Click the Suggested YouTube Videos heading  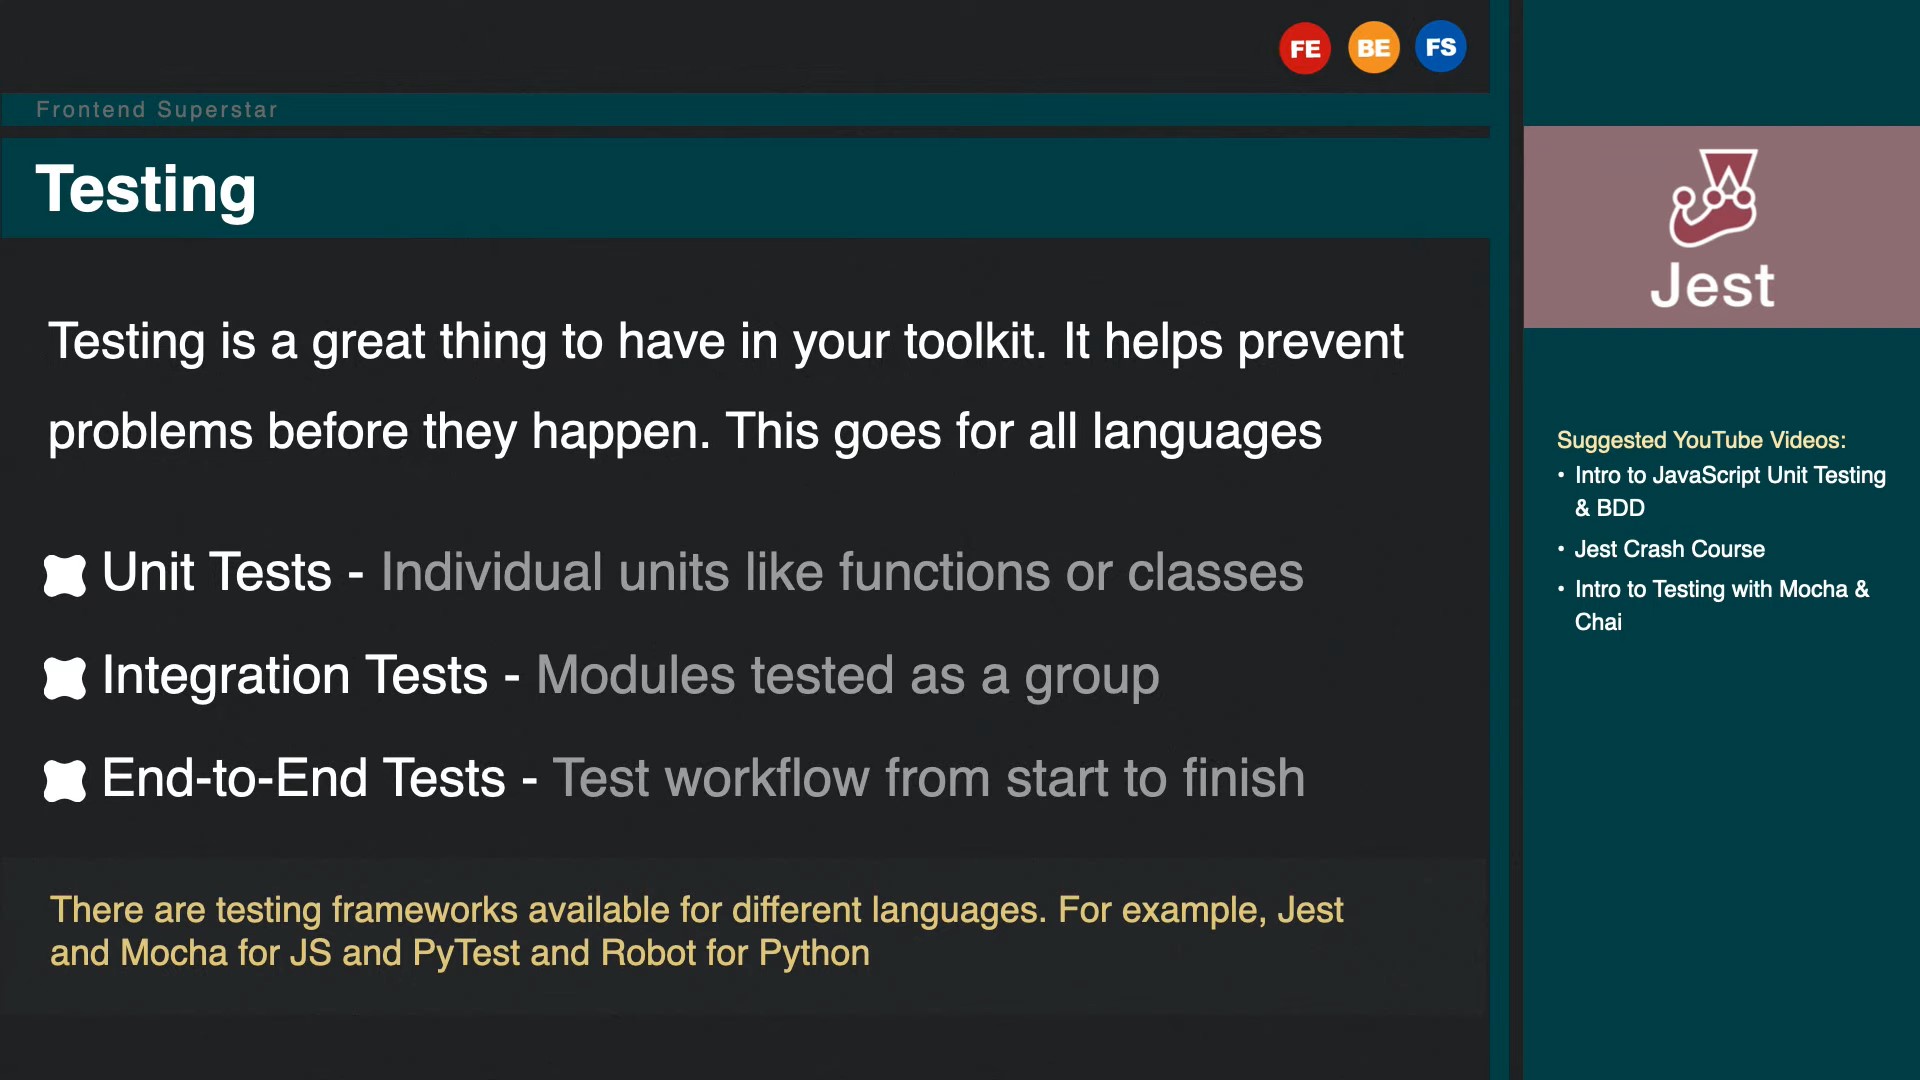(x=1700, y=440)
